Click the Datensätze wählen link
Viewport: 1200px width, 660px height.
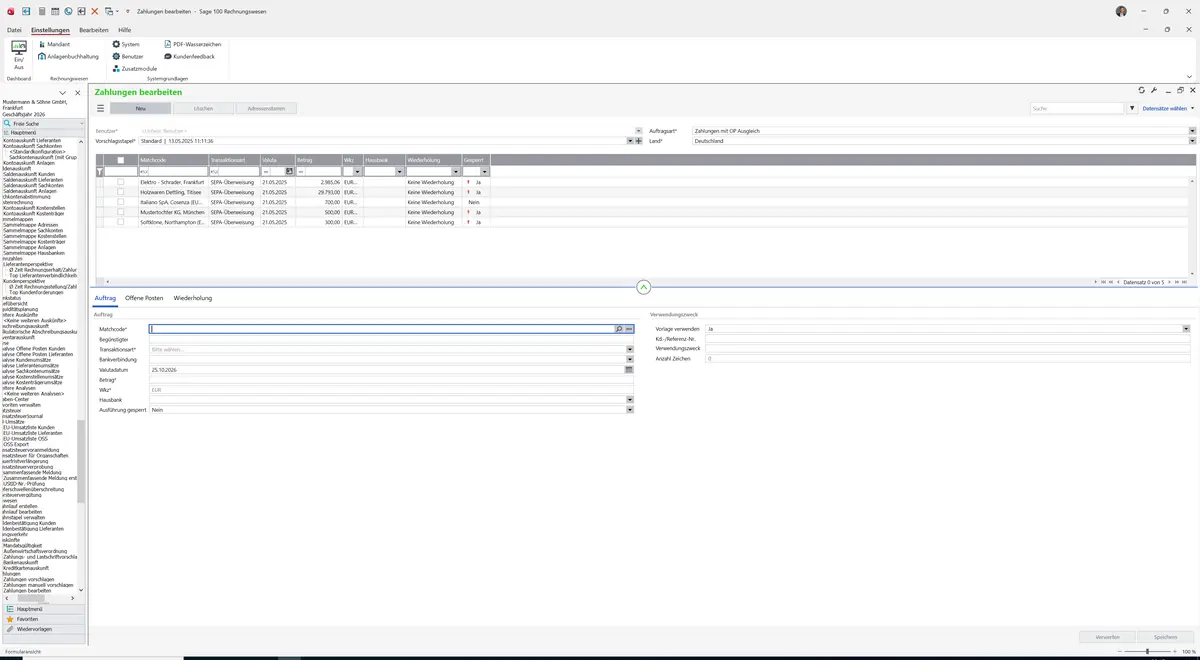click(x=1165, y=108)
